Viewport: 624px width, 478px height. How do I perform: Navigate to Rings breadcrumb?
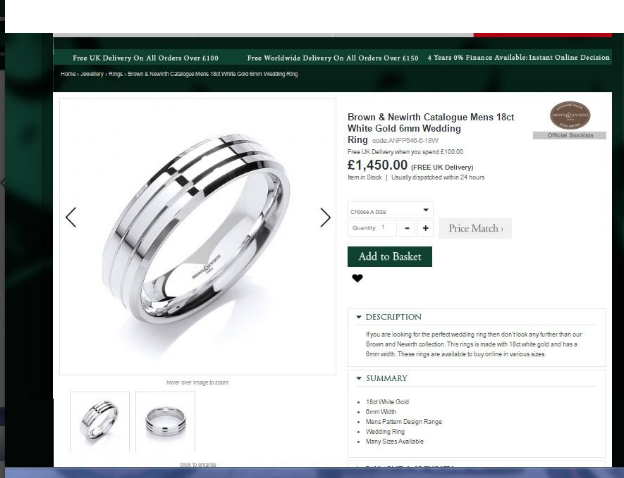click(x=115, y=74)
